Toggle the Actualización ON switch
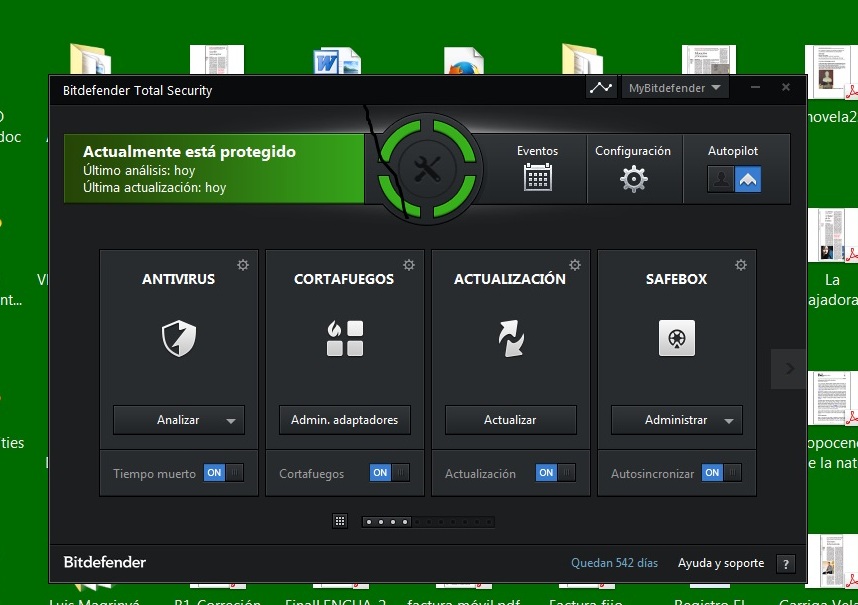 point(555,473)
